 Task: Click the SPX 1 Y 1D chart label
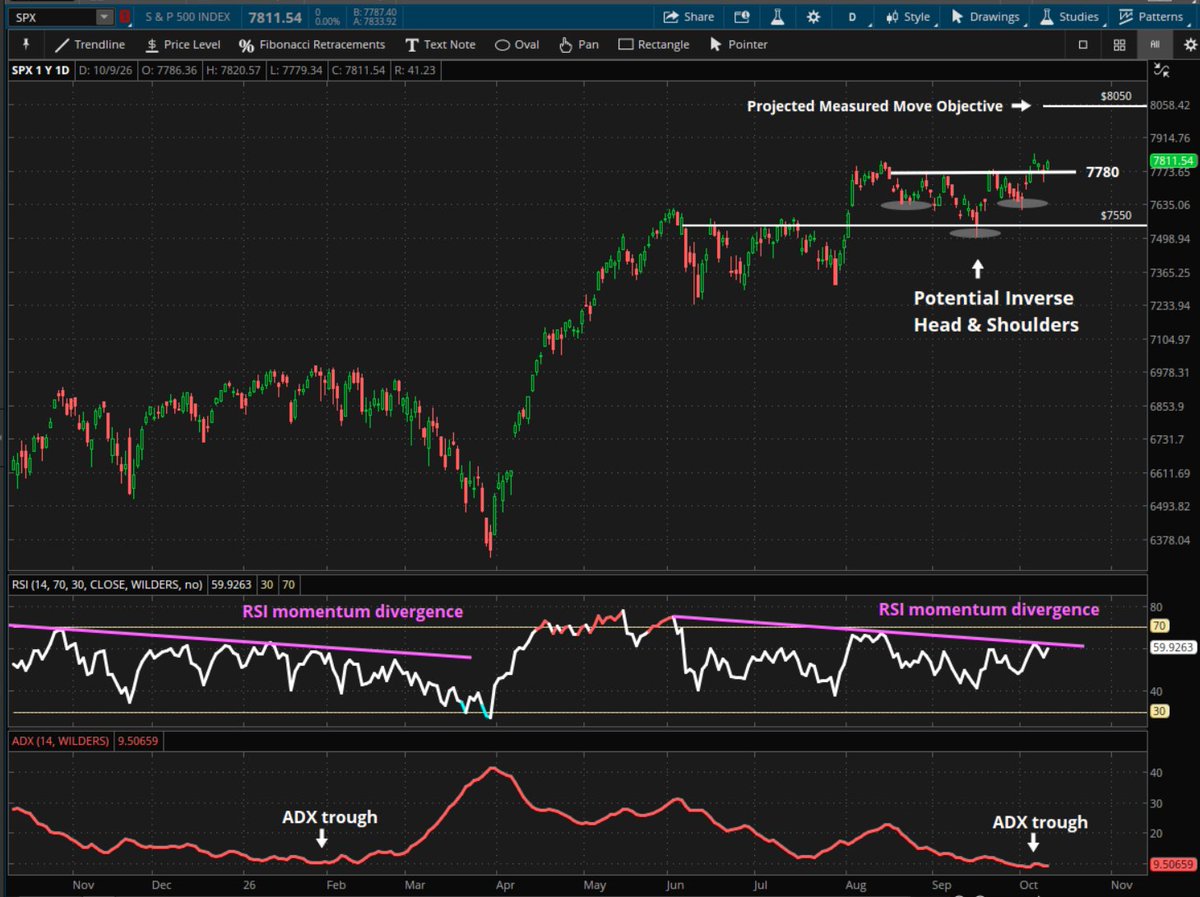coord(40,69)
